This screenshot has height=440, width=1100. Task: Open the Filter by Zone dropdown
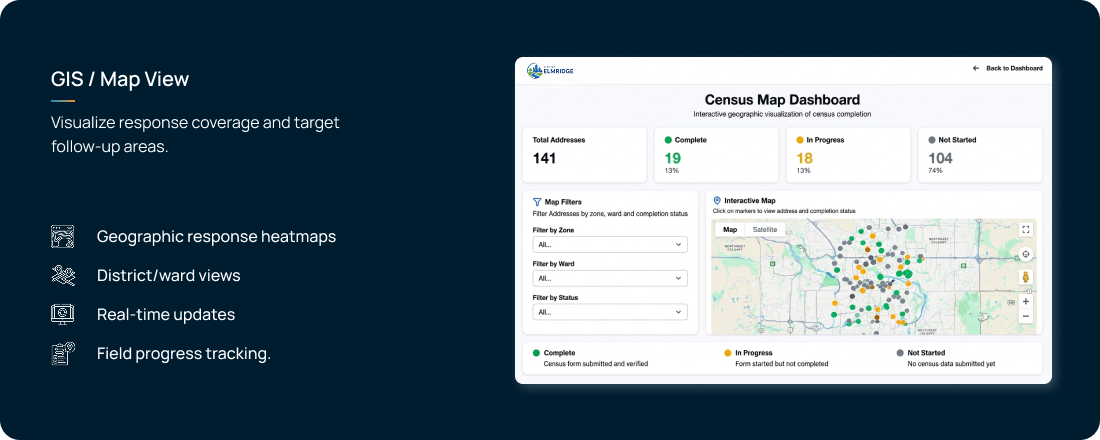(x=610, y=244)
